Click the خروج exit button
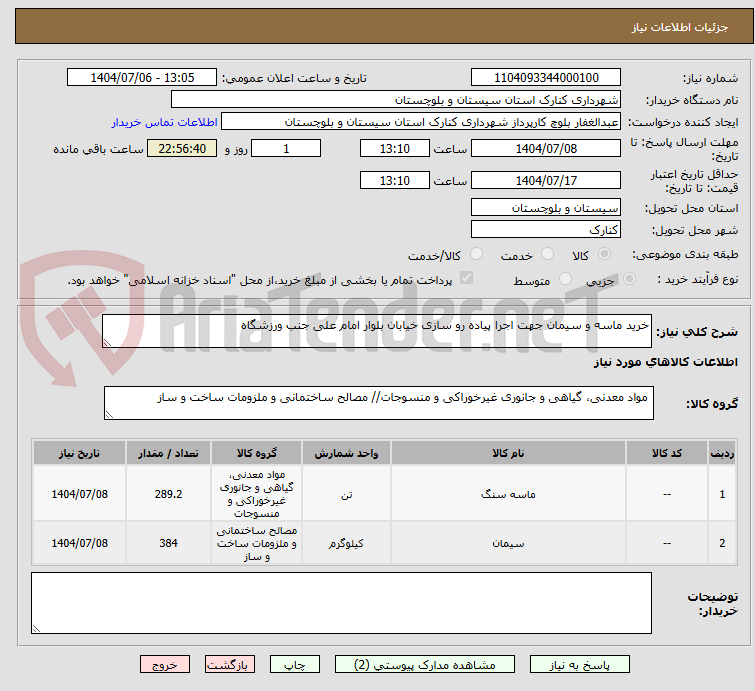 point(165,664)
